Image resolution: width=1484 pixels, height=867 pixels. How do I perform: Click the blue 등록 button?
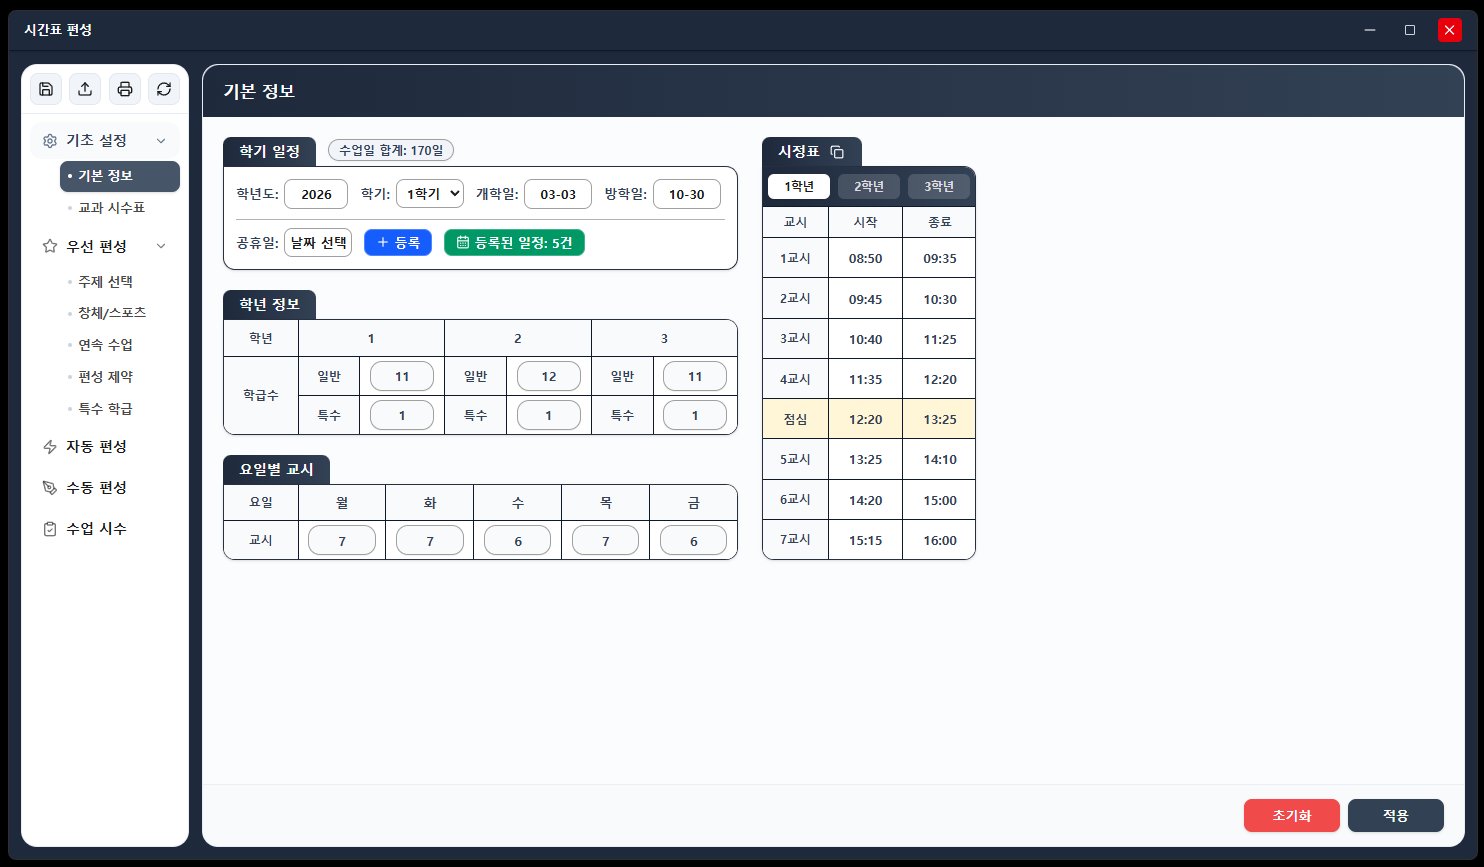tap(398, 242)
